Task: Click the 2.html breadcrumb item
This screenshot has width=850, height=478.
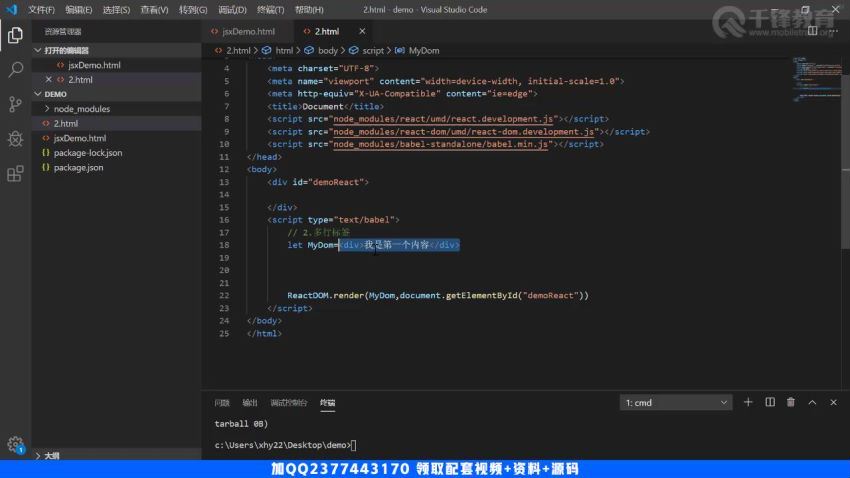Action: [x=238, y=50]
